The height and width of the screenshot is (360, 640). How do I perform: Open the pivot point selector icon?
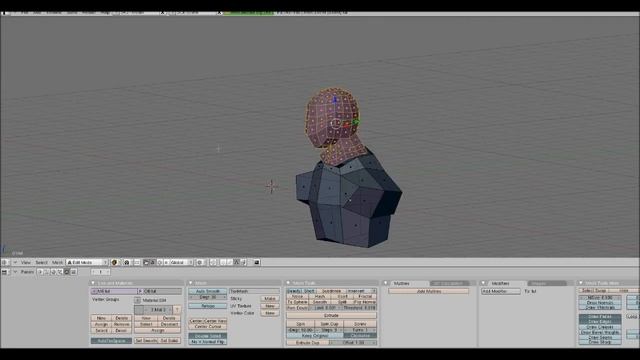127,262
